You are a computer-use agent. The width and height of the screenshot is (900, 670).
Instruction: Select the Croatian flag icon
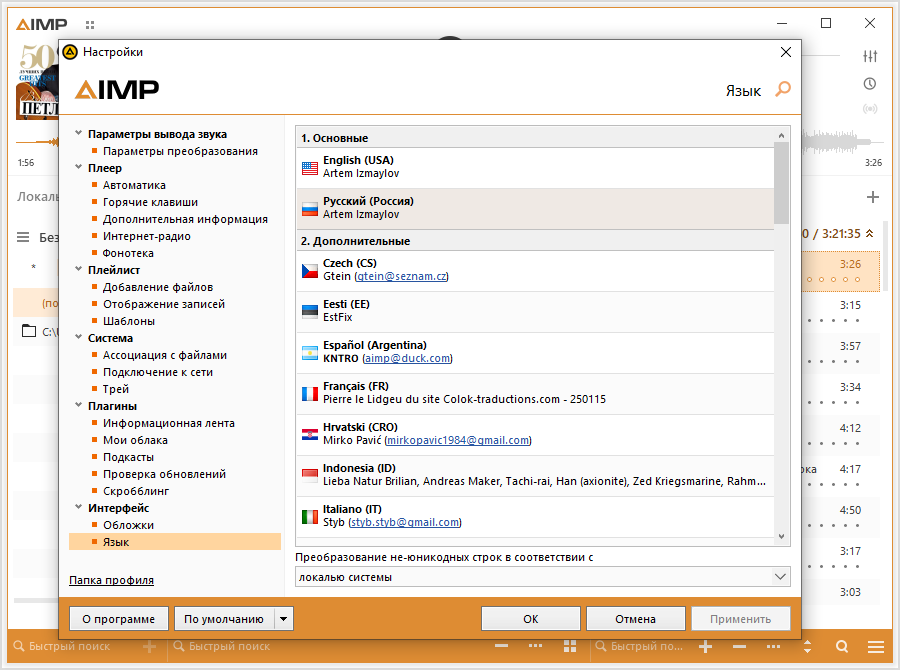point(310,435)
